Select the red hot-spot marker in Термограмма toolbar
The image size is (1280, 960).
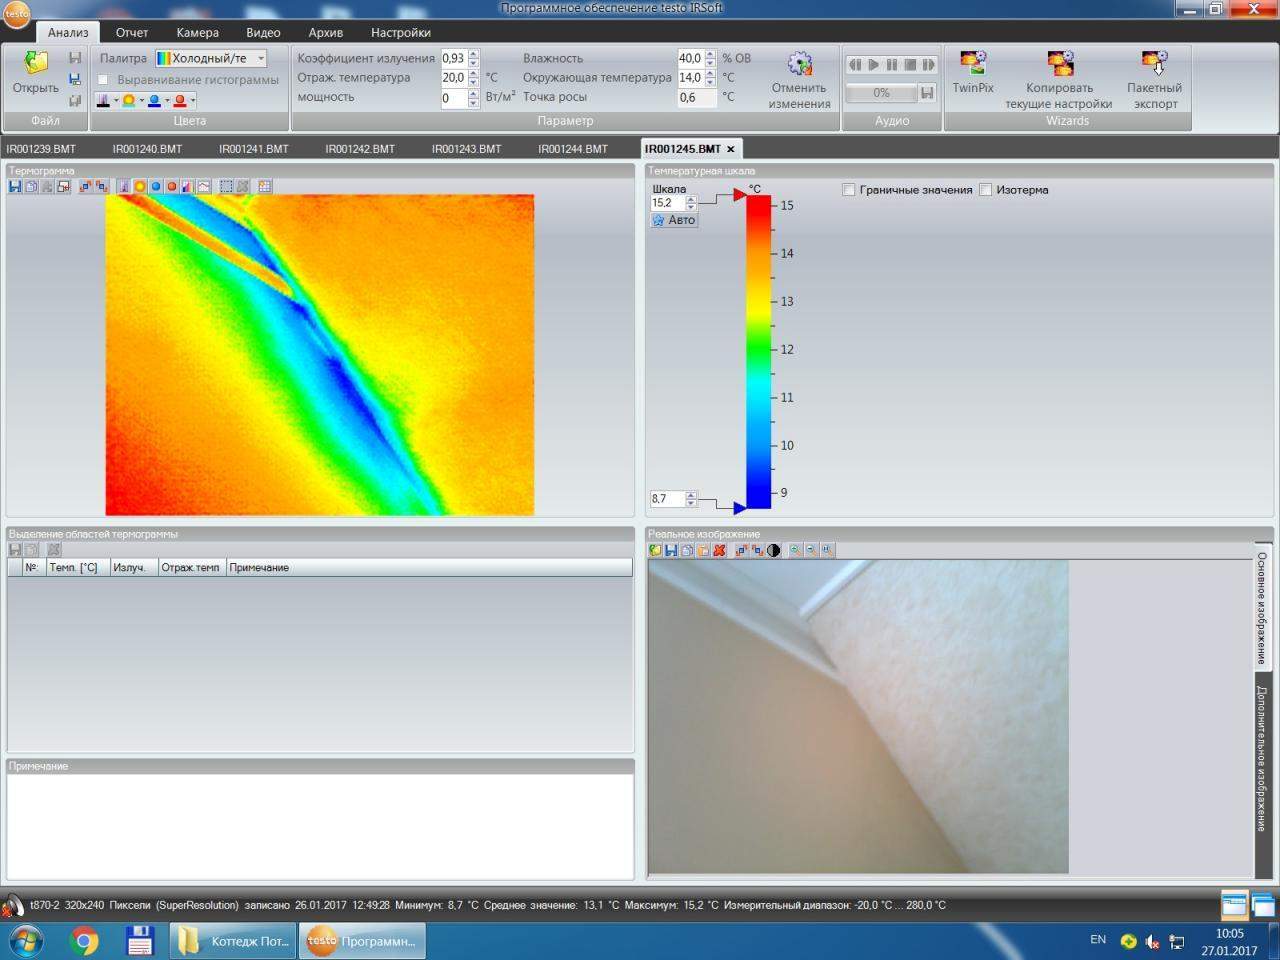(x=172, y=186)
